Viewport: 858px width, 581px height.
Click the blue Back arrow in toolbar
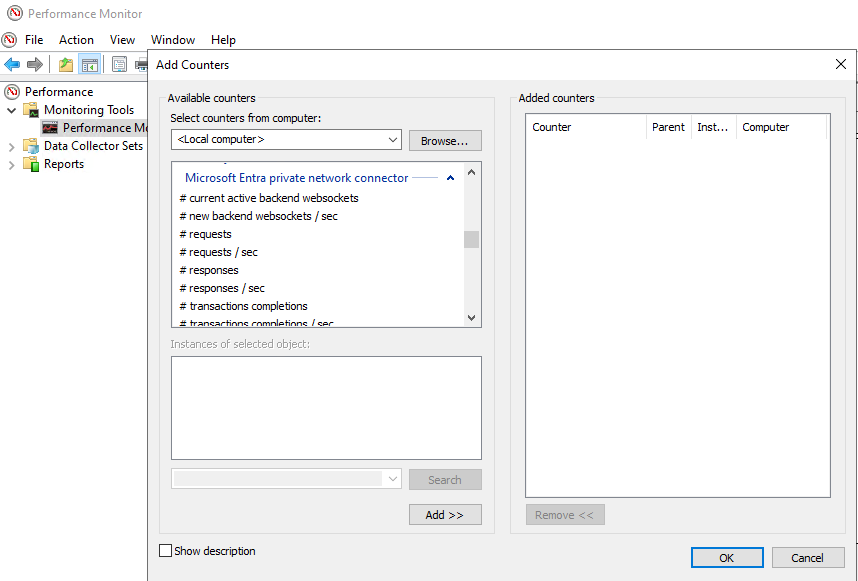[x=12, y=65]
